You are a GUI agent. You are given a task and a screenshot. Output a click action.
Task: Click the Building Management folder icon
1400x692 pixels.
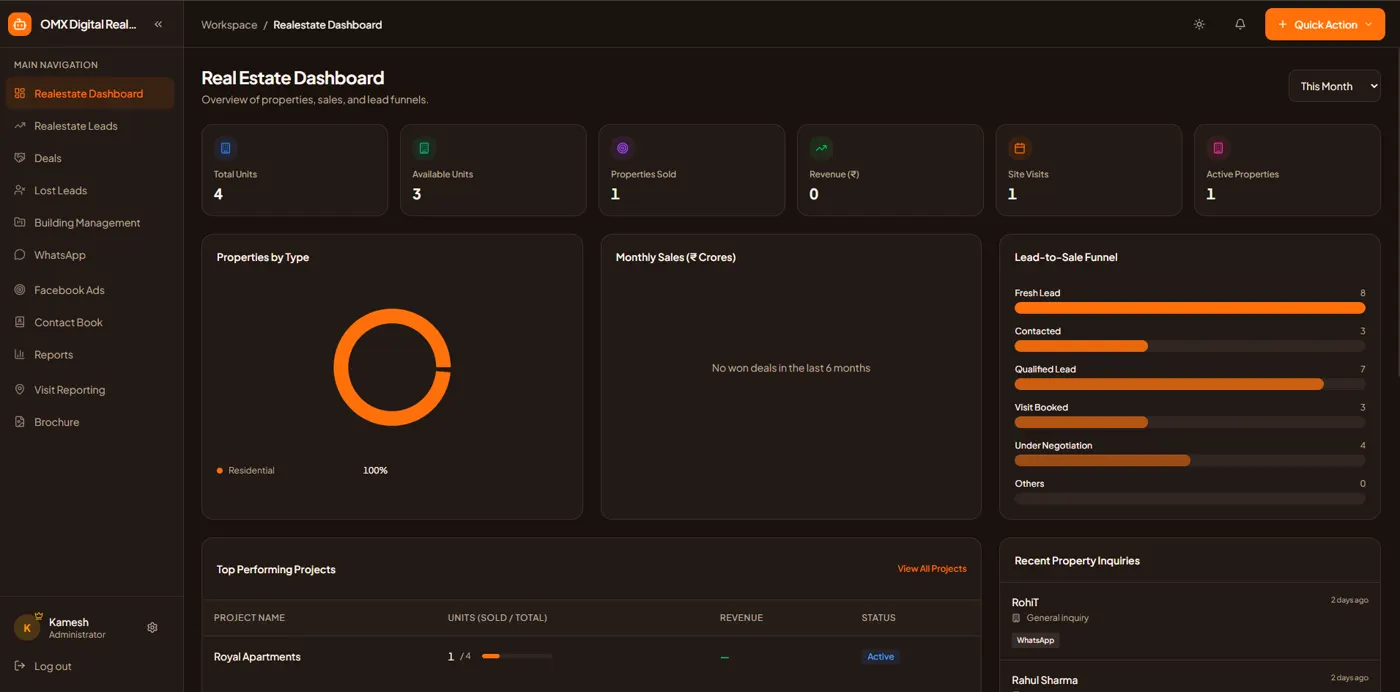[x=19, y=222]
